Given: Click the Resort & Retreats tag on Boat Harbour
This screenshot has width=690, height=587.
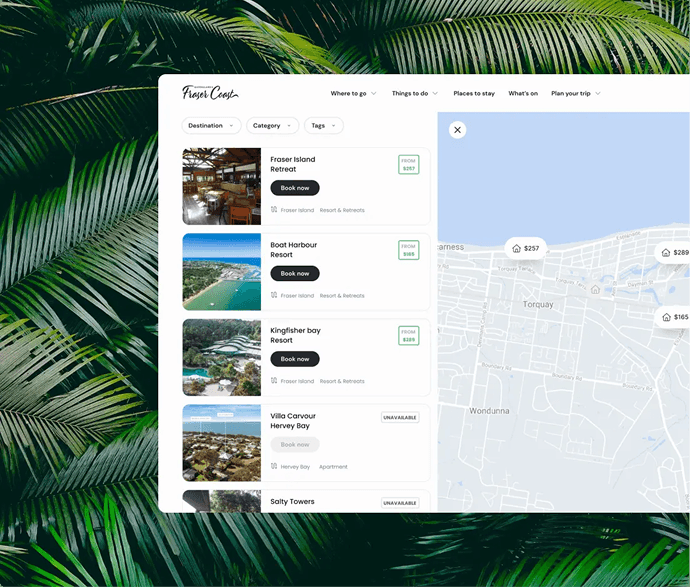Looking at the screenshot, I should point(342,296).
